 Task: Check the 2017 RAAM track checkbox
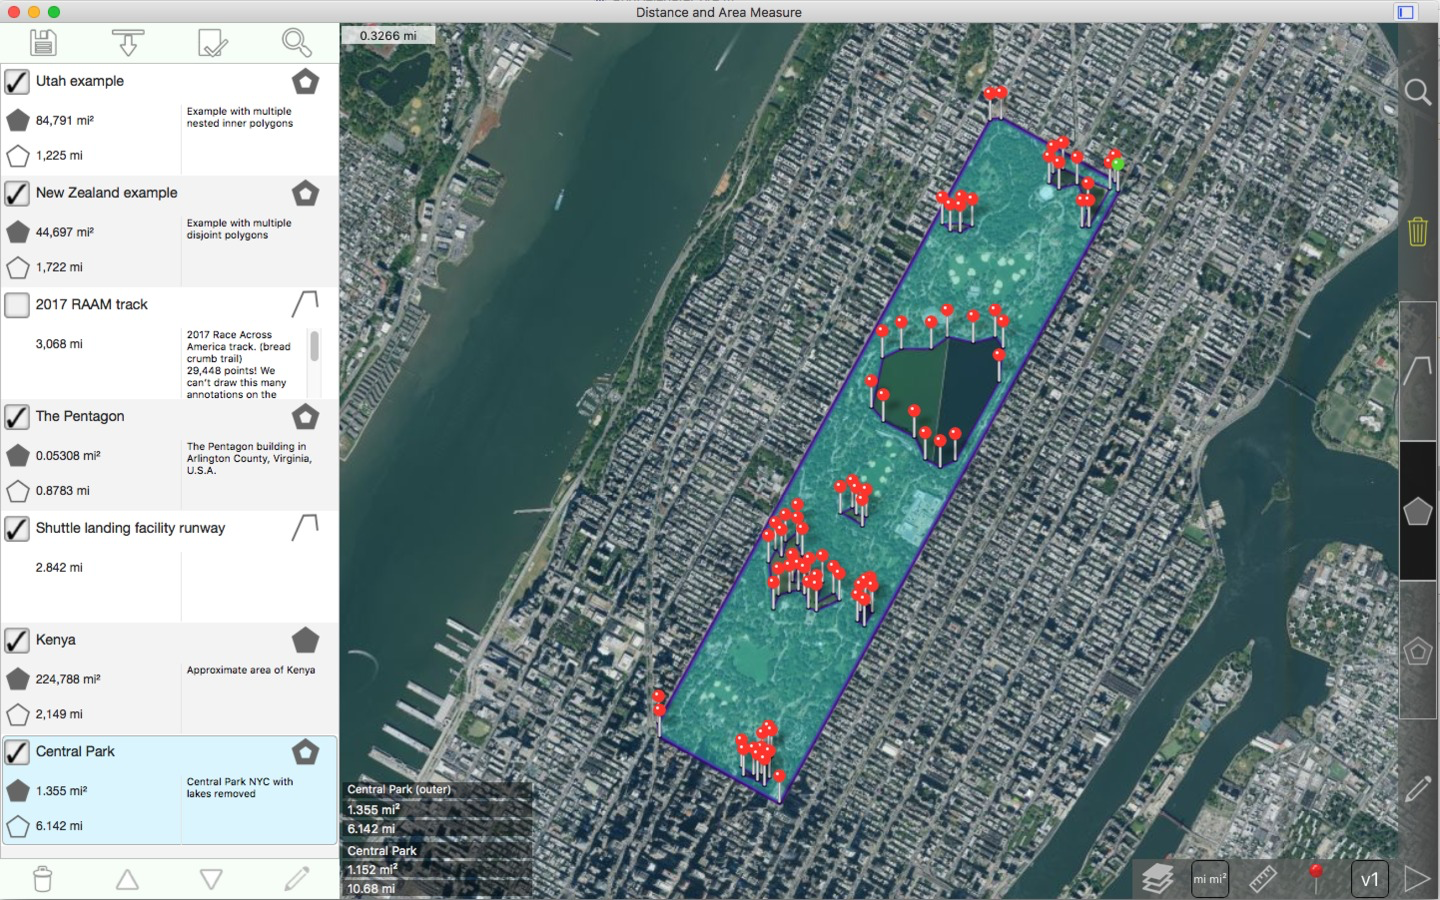click(x=17, y=304)
